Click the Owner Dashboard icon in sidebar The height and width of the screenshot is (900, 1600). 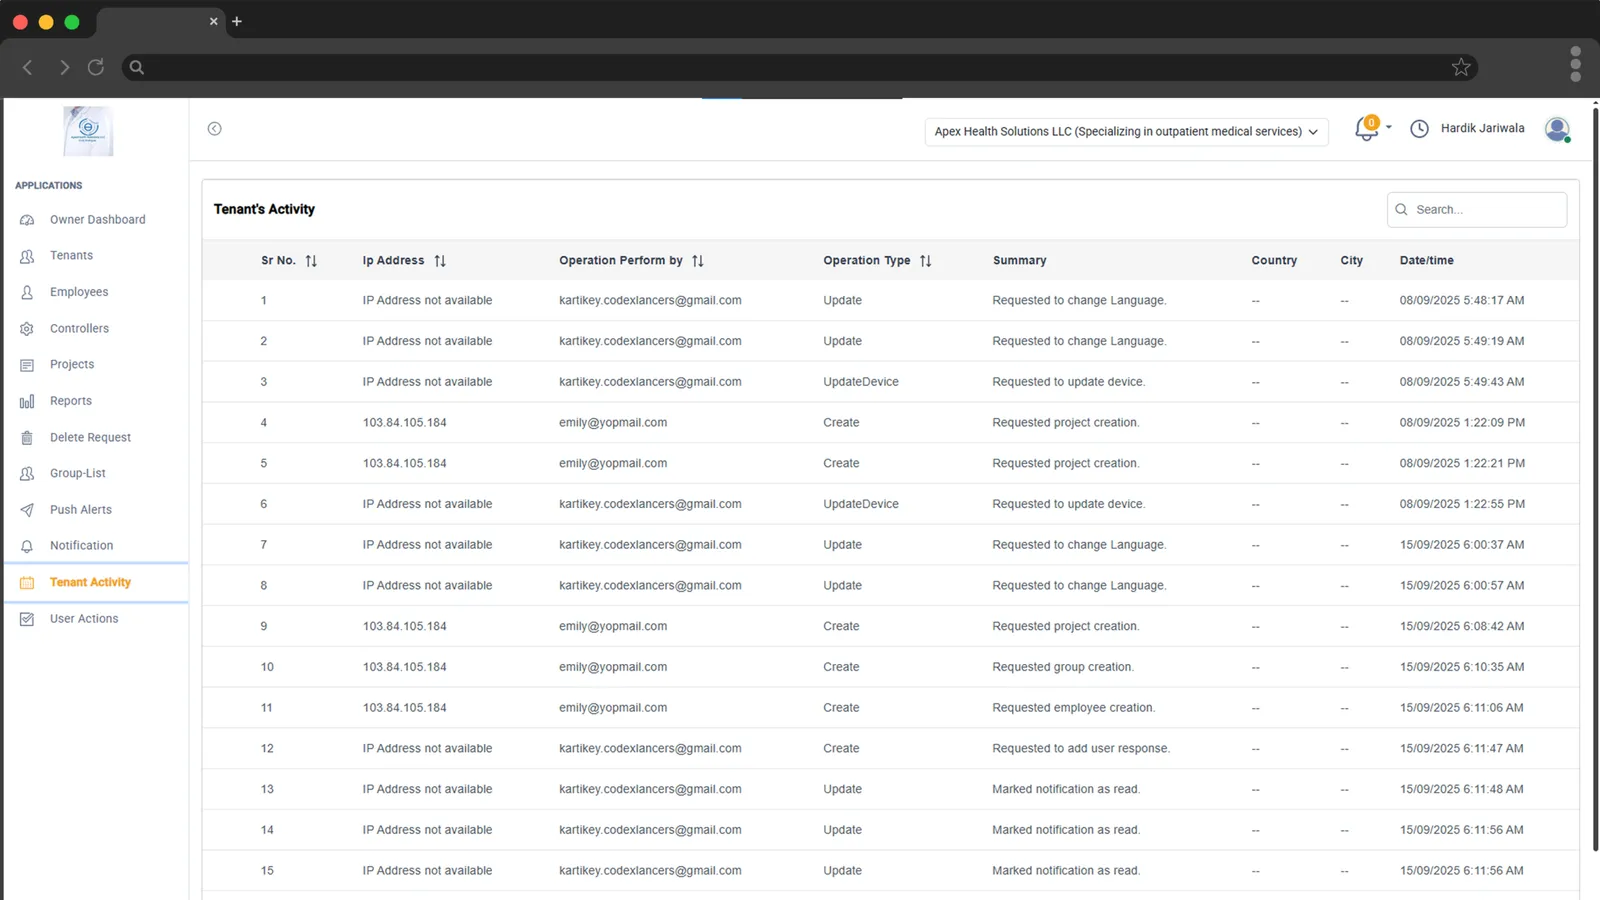pyautogui.click(x=27, y=220)
